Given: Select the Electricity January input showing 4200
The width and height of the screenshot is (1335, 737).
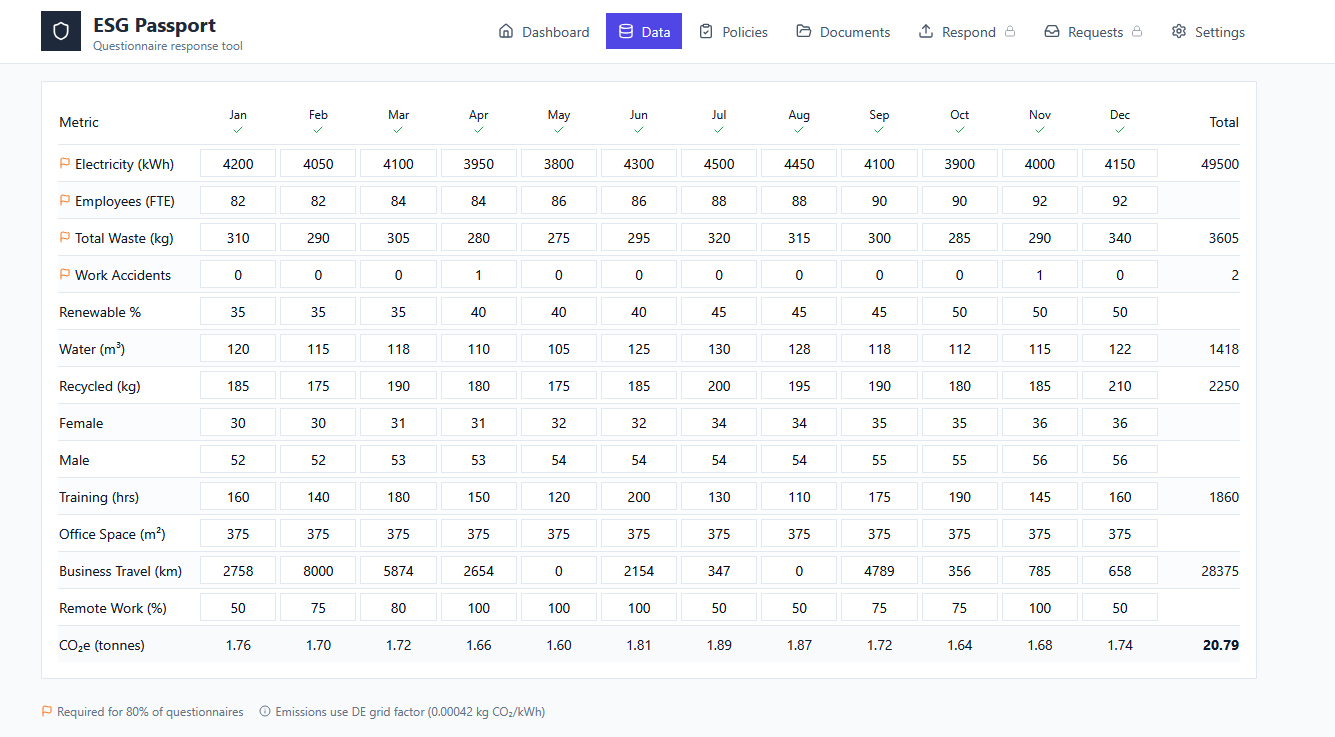Looking at the screenshot, I should click(238, 163).
